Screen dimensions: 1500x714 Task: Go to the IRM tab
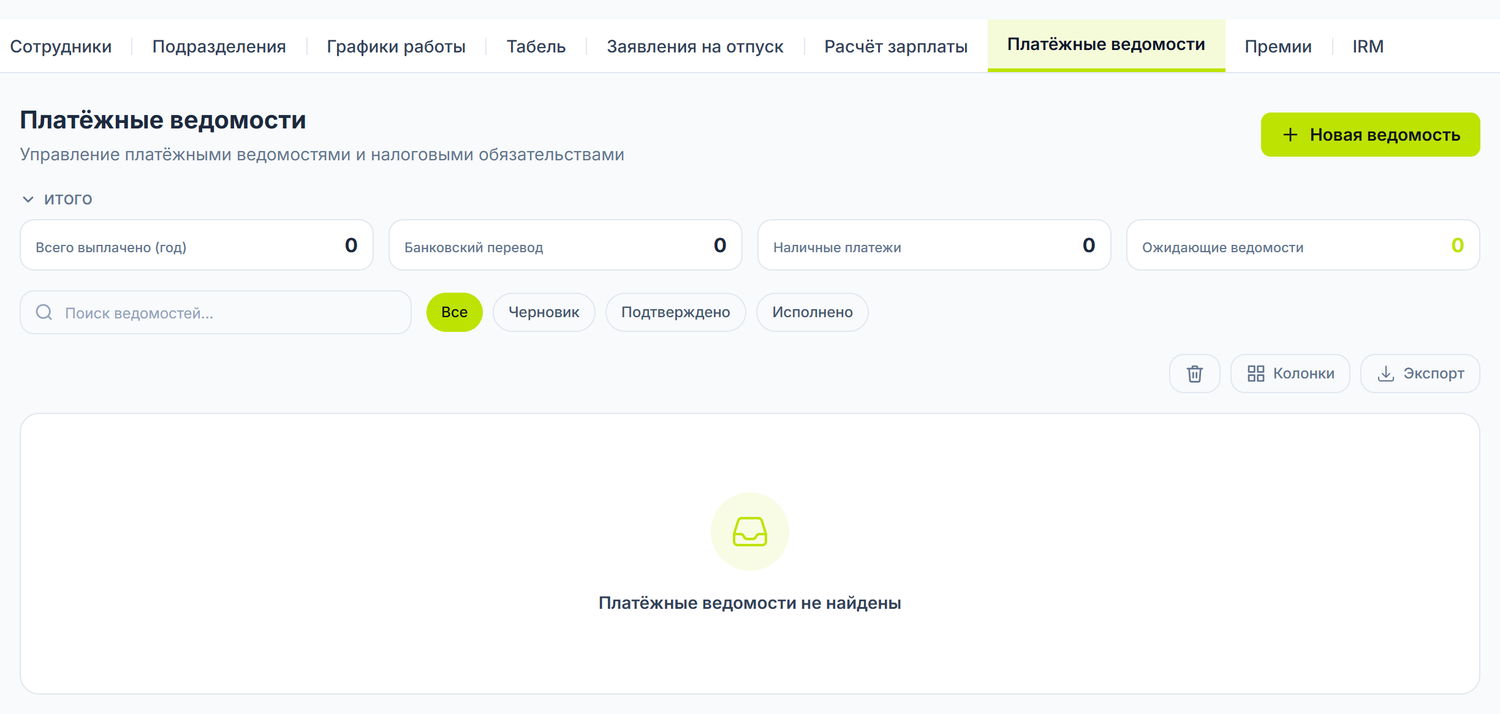pyautogui.click(x=1368, y=46)
